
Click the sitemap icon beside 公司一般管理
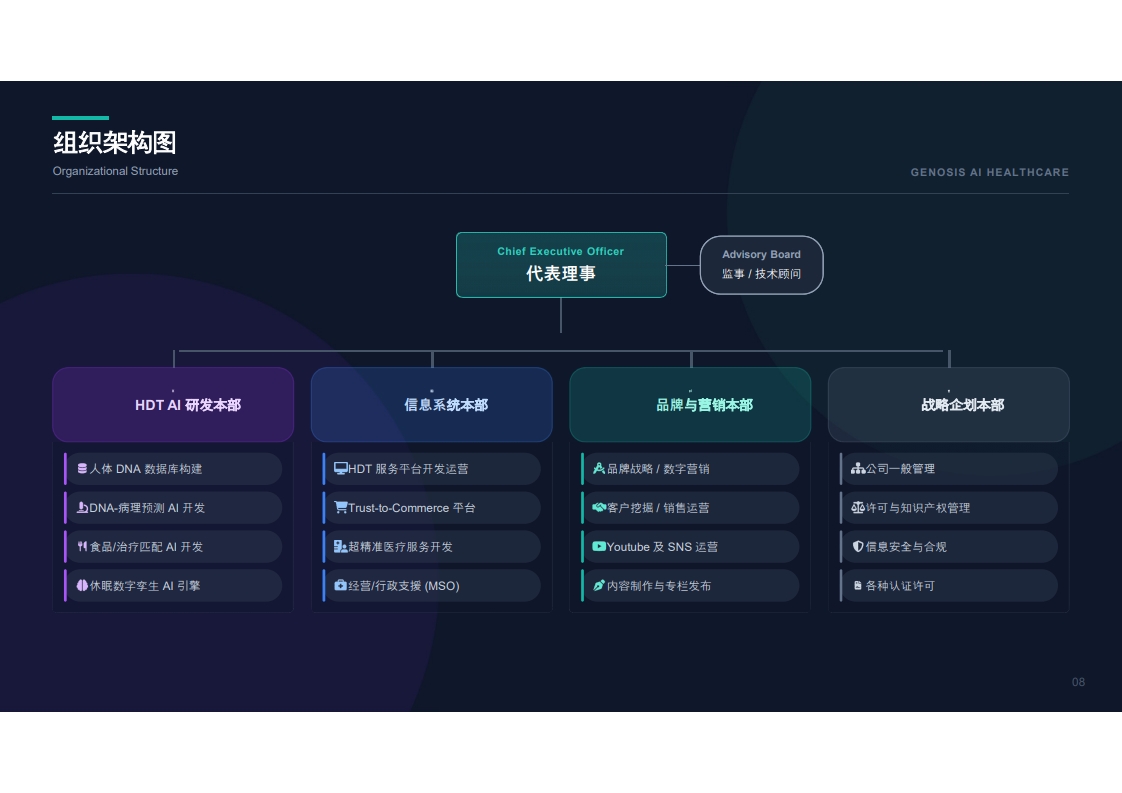pos(858,469)
